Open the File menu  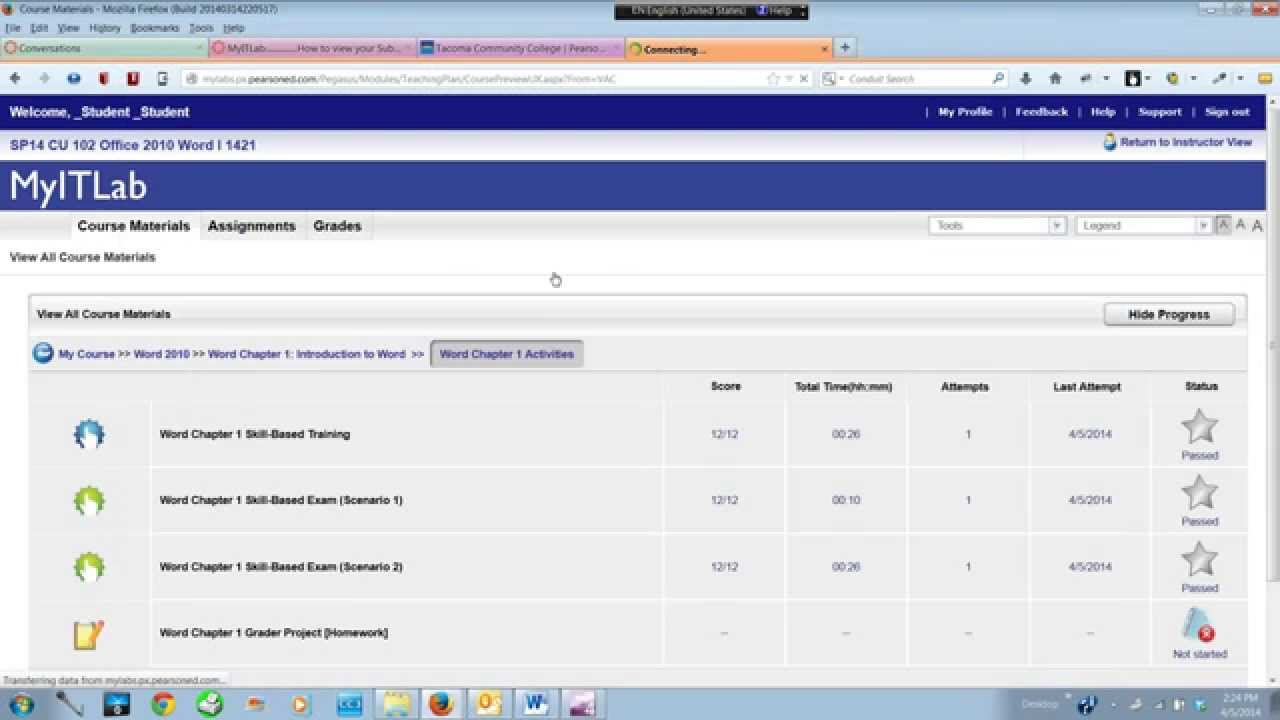13,28
